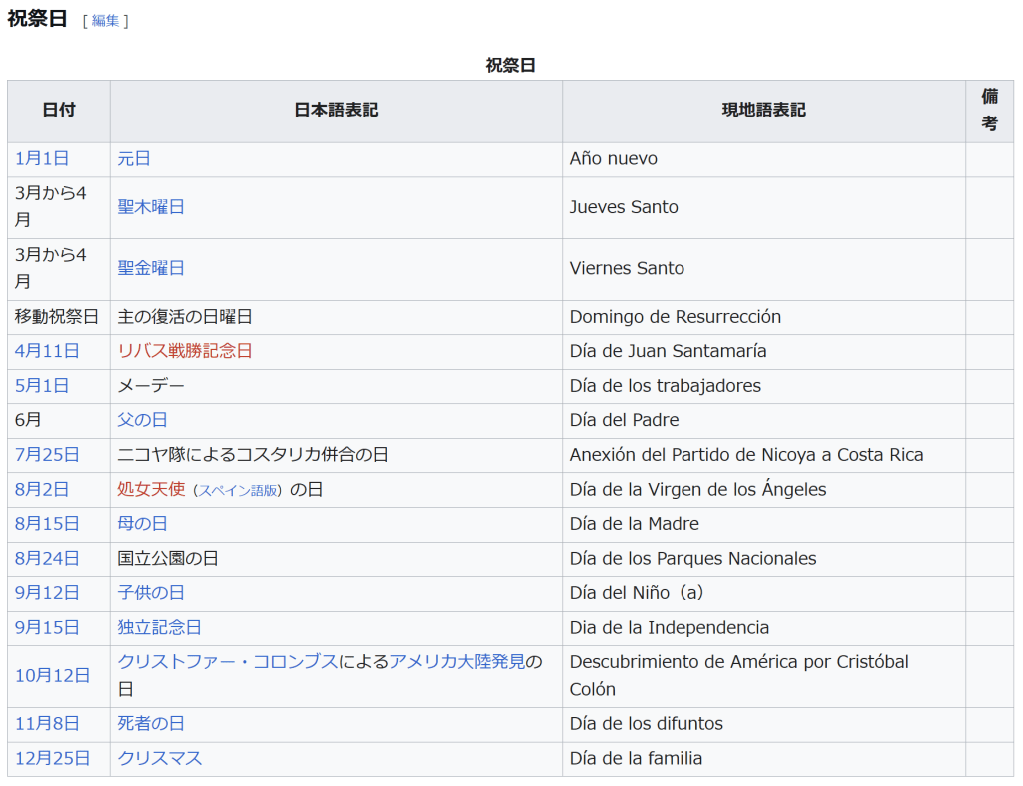Viewport: 1023px width, 786px height.
Task: Open the 元日 article link
Action: click(134, 159)
